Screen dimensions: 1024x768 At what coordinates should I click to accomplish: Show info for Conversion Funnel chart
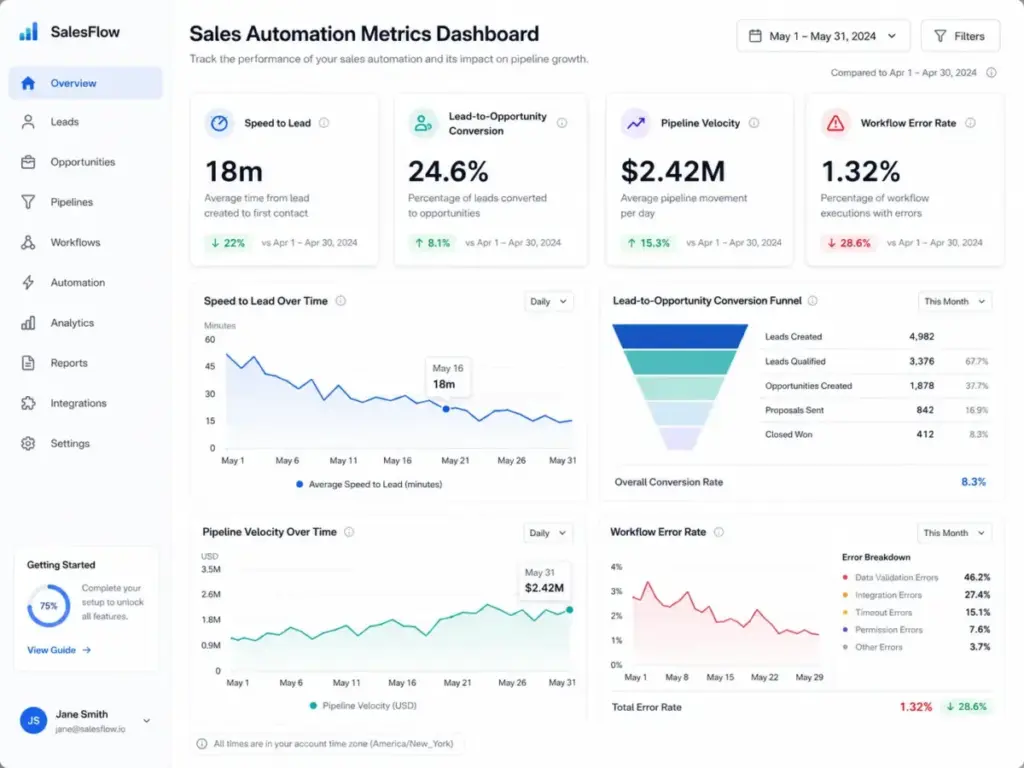point(812,301)
